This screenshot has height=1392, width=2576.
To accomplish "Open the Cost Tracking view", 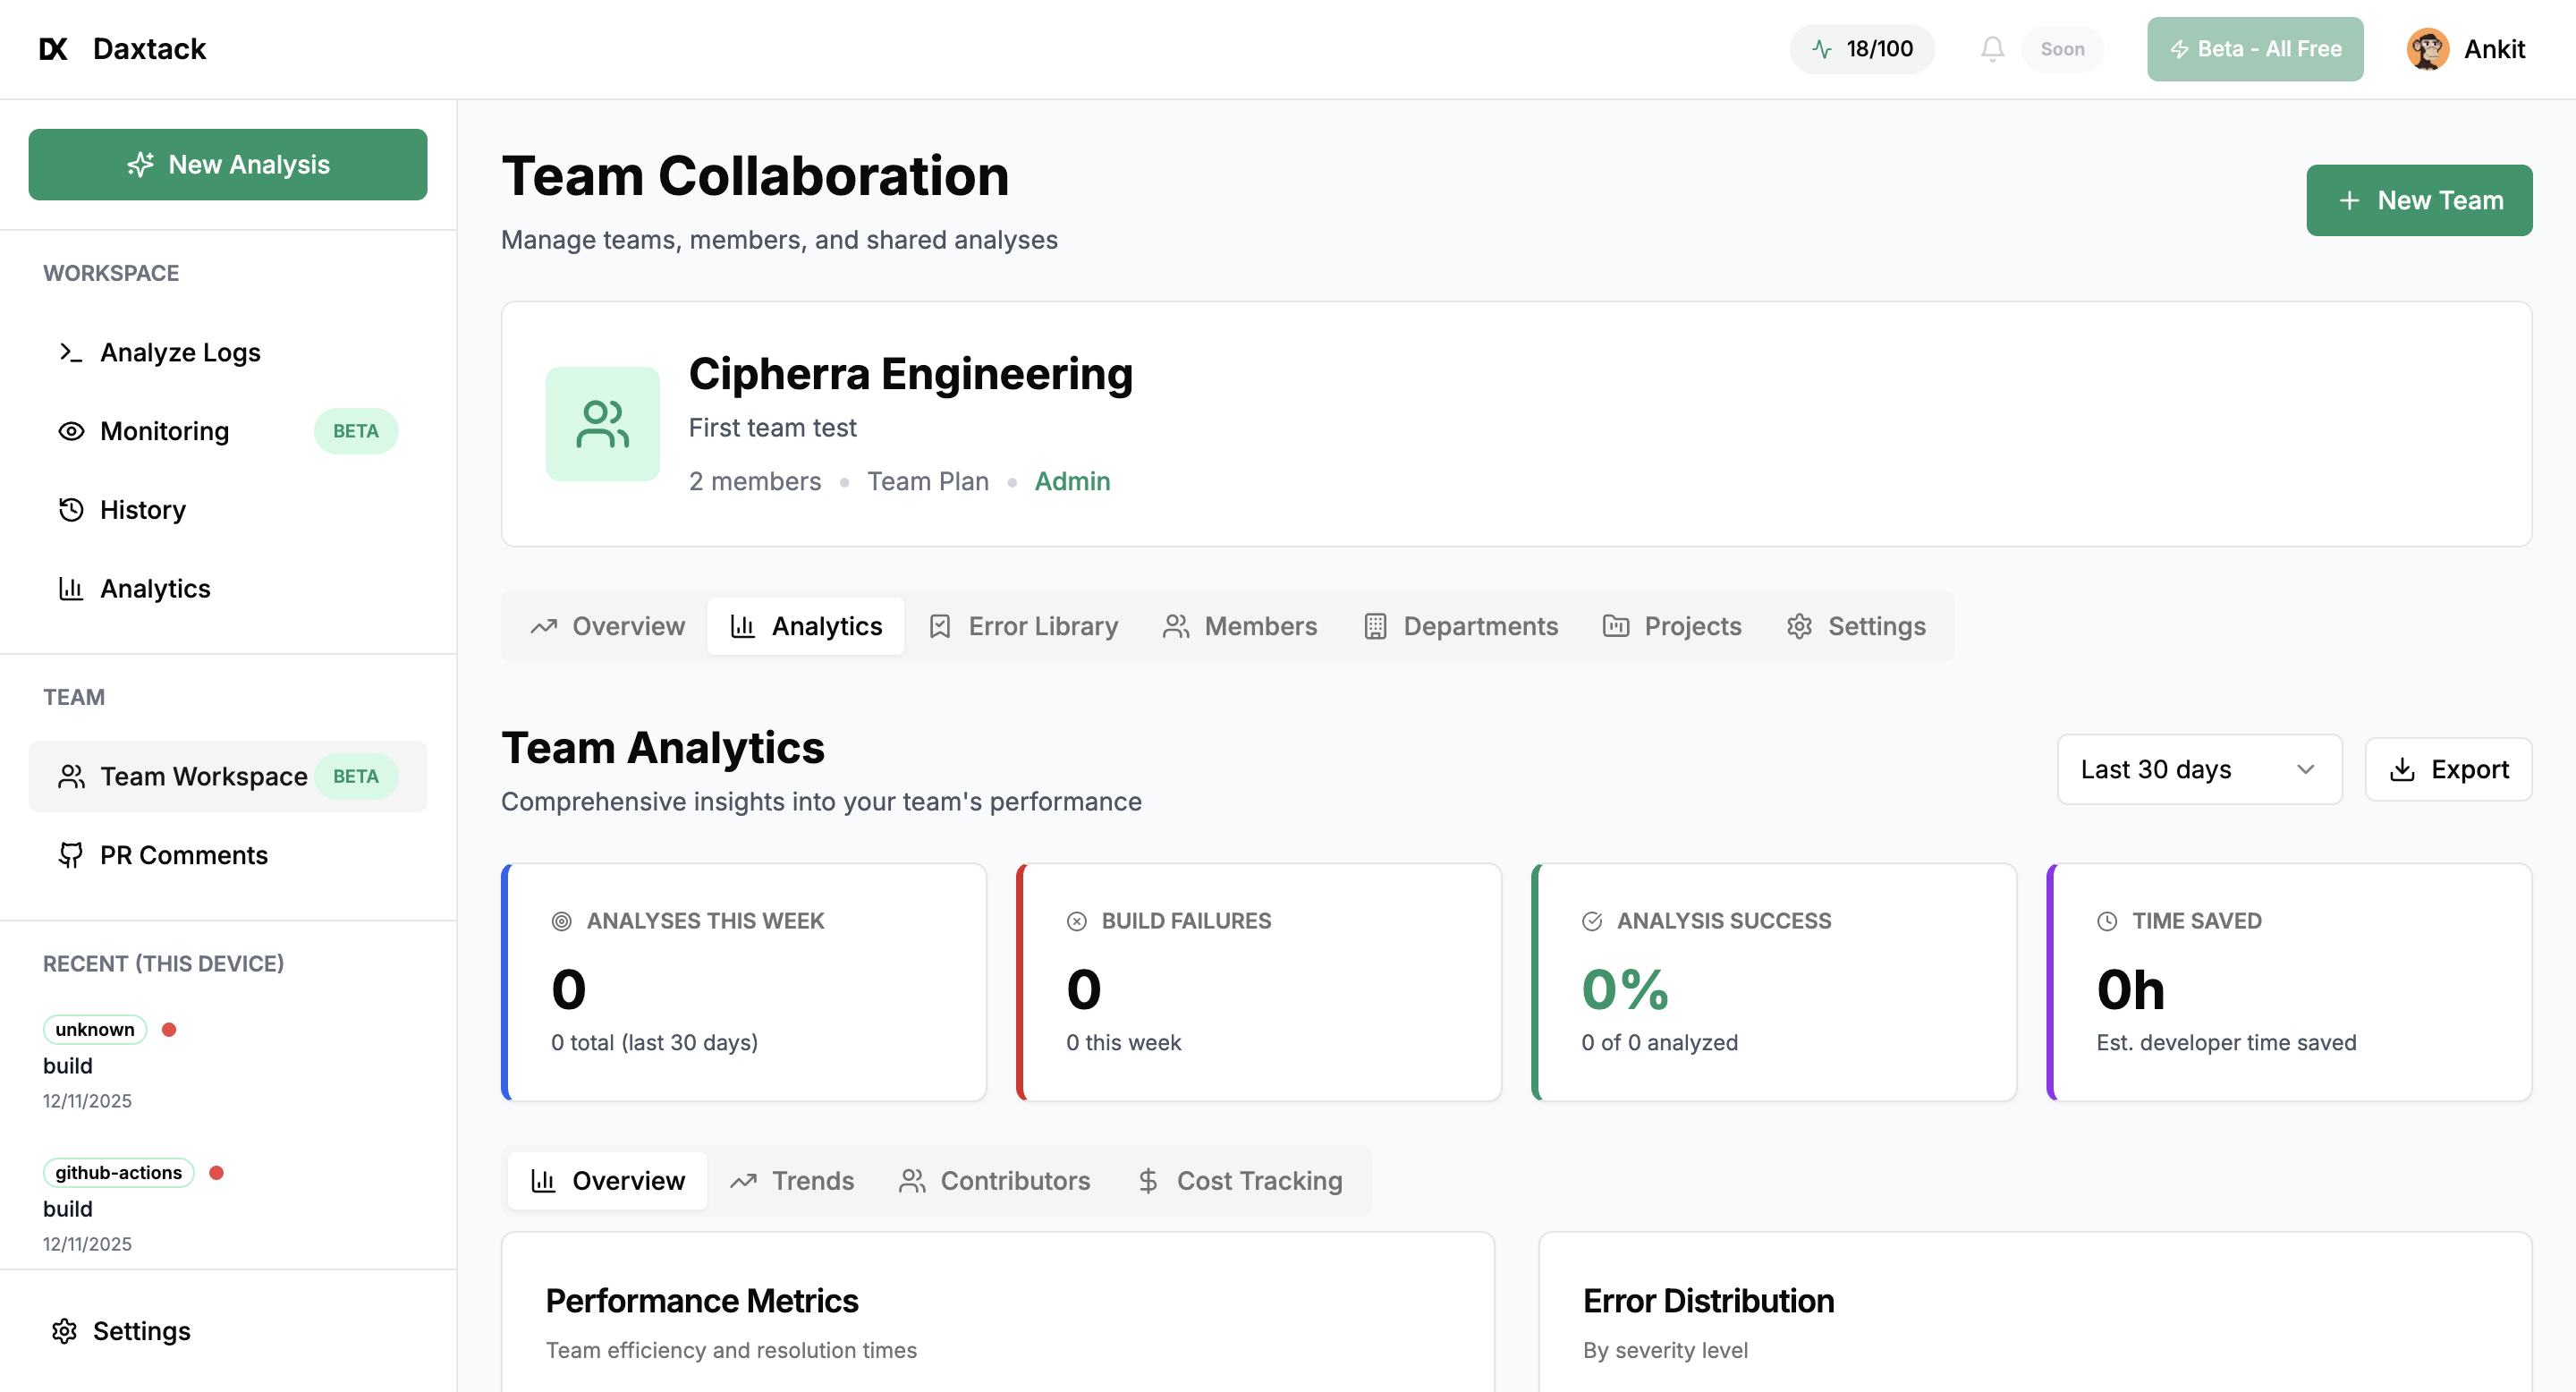I will click(1240, 1180).
